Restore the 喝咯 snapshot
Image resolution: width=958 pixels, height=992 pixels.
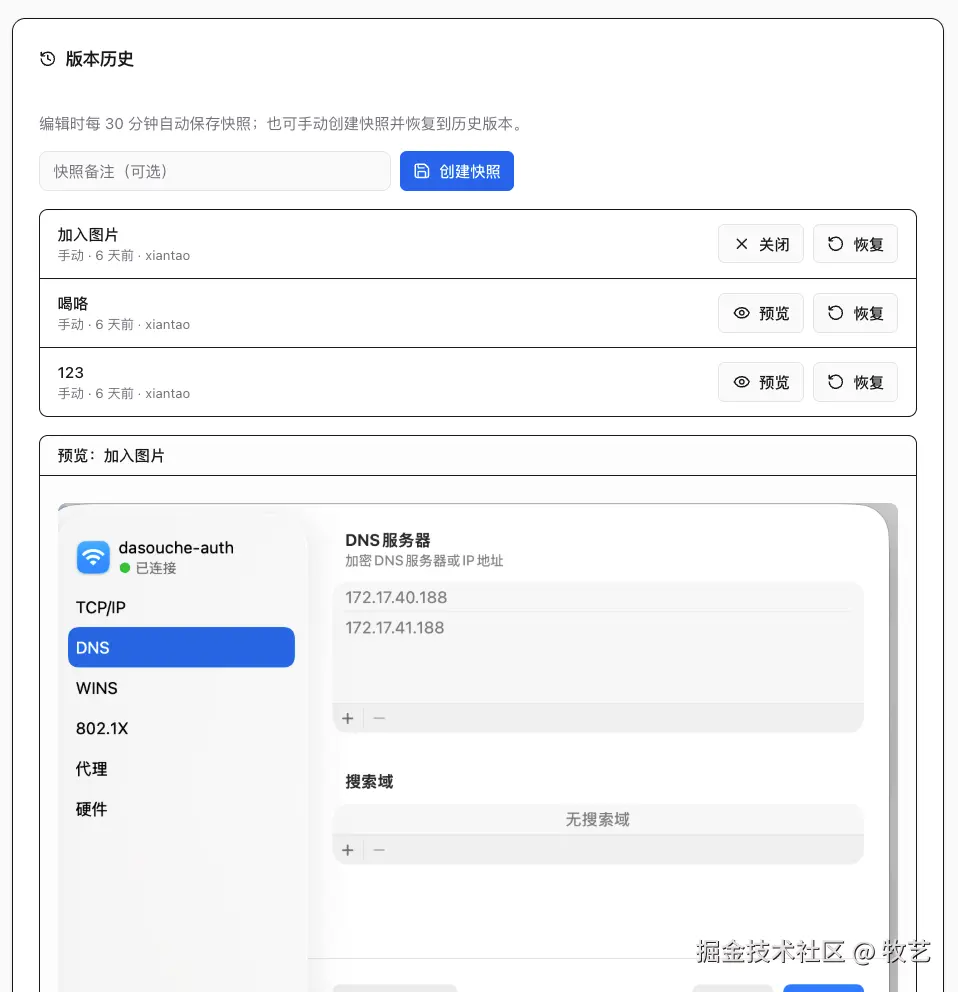pyautogui.click(x=855, y=313)
